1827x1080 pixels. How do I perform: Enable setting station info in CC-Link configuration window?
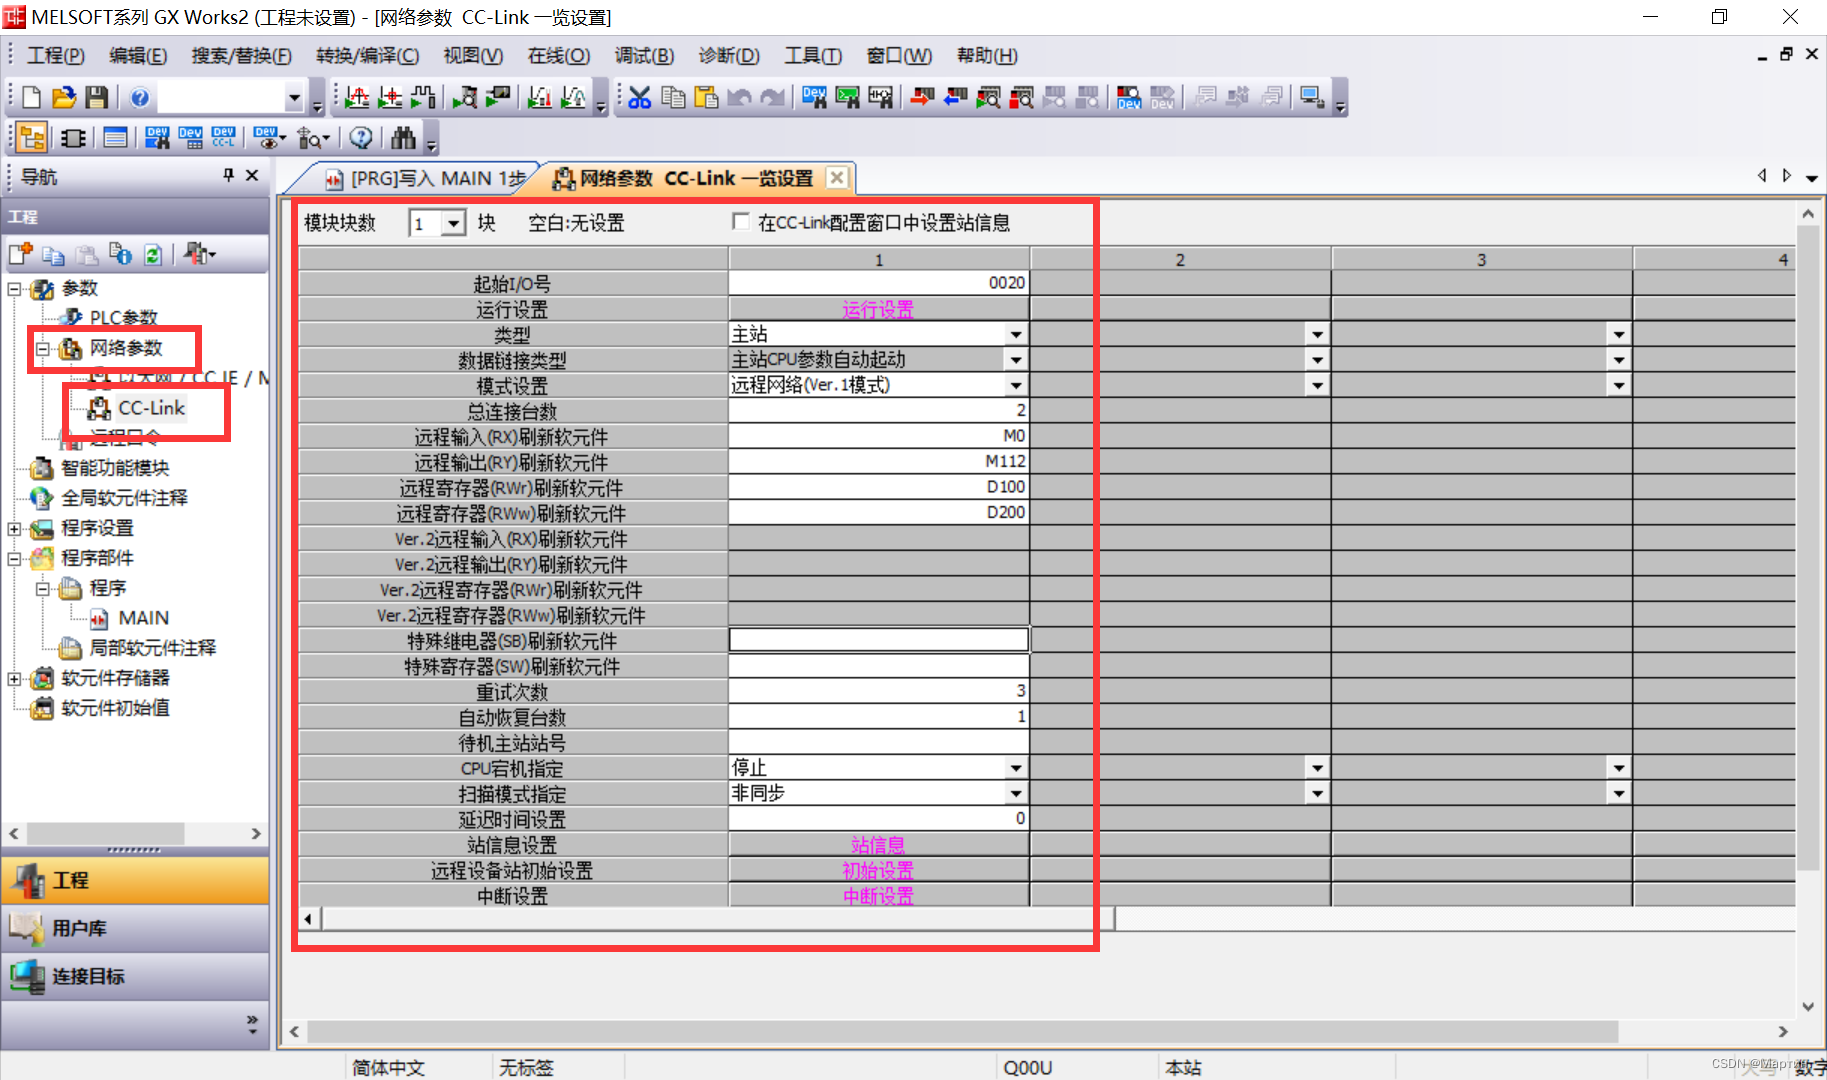click(741, 222)
